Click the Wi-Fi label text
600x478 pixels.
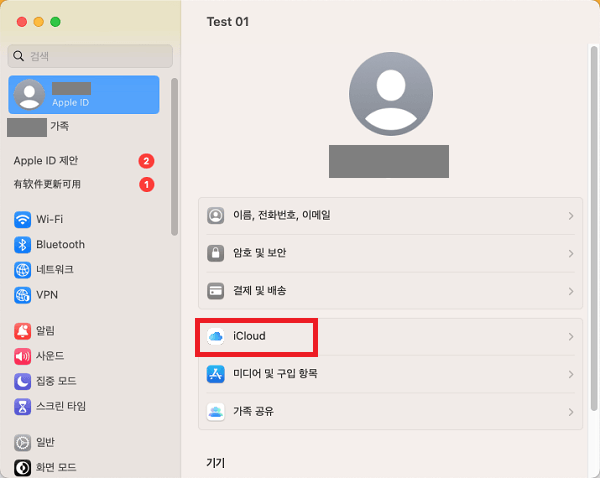pyautogui.click(x=49, y=219)
